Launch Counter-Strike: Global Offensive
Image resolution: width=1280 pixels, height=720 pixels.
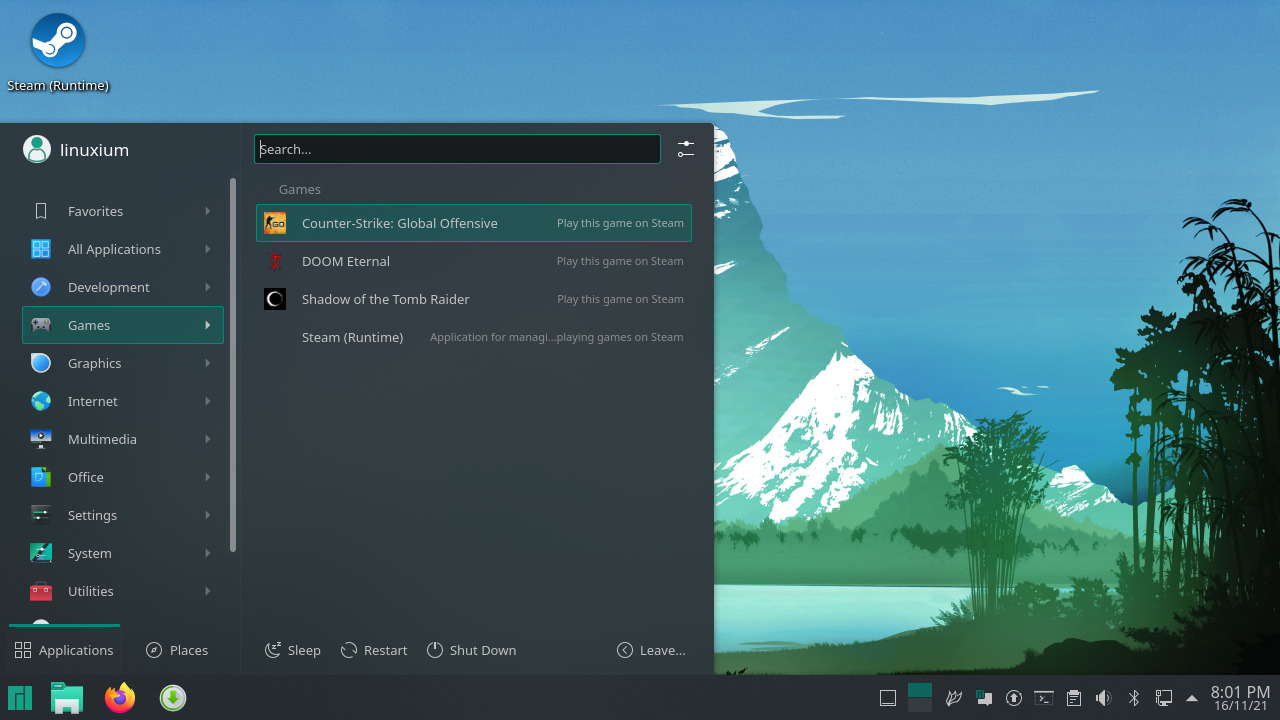pos(474,223)
